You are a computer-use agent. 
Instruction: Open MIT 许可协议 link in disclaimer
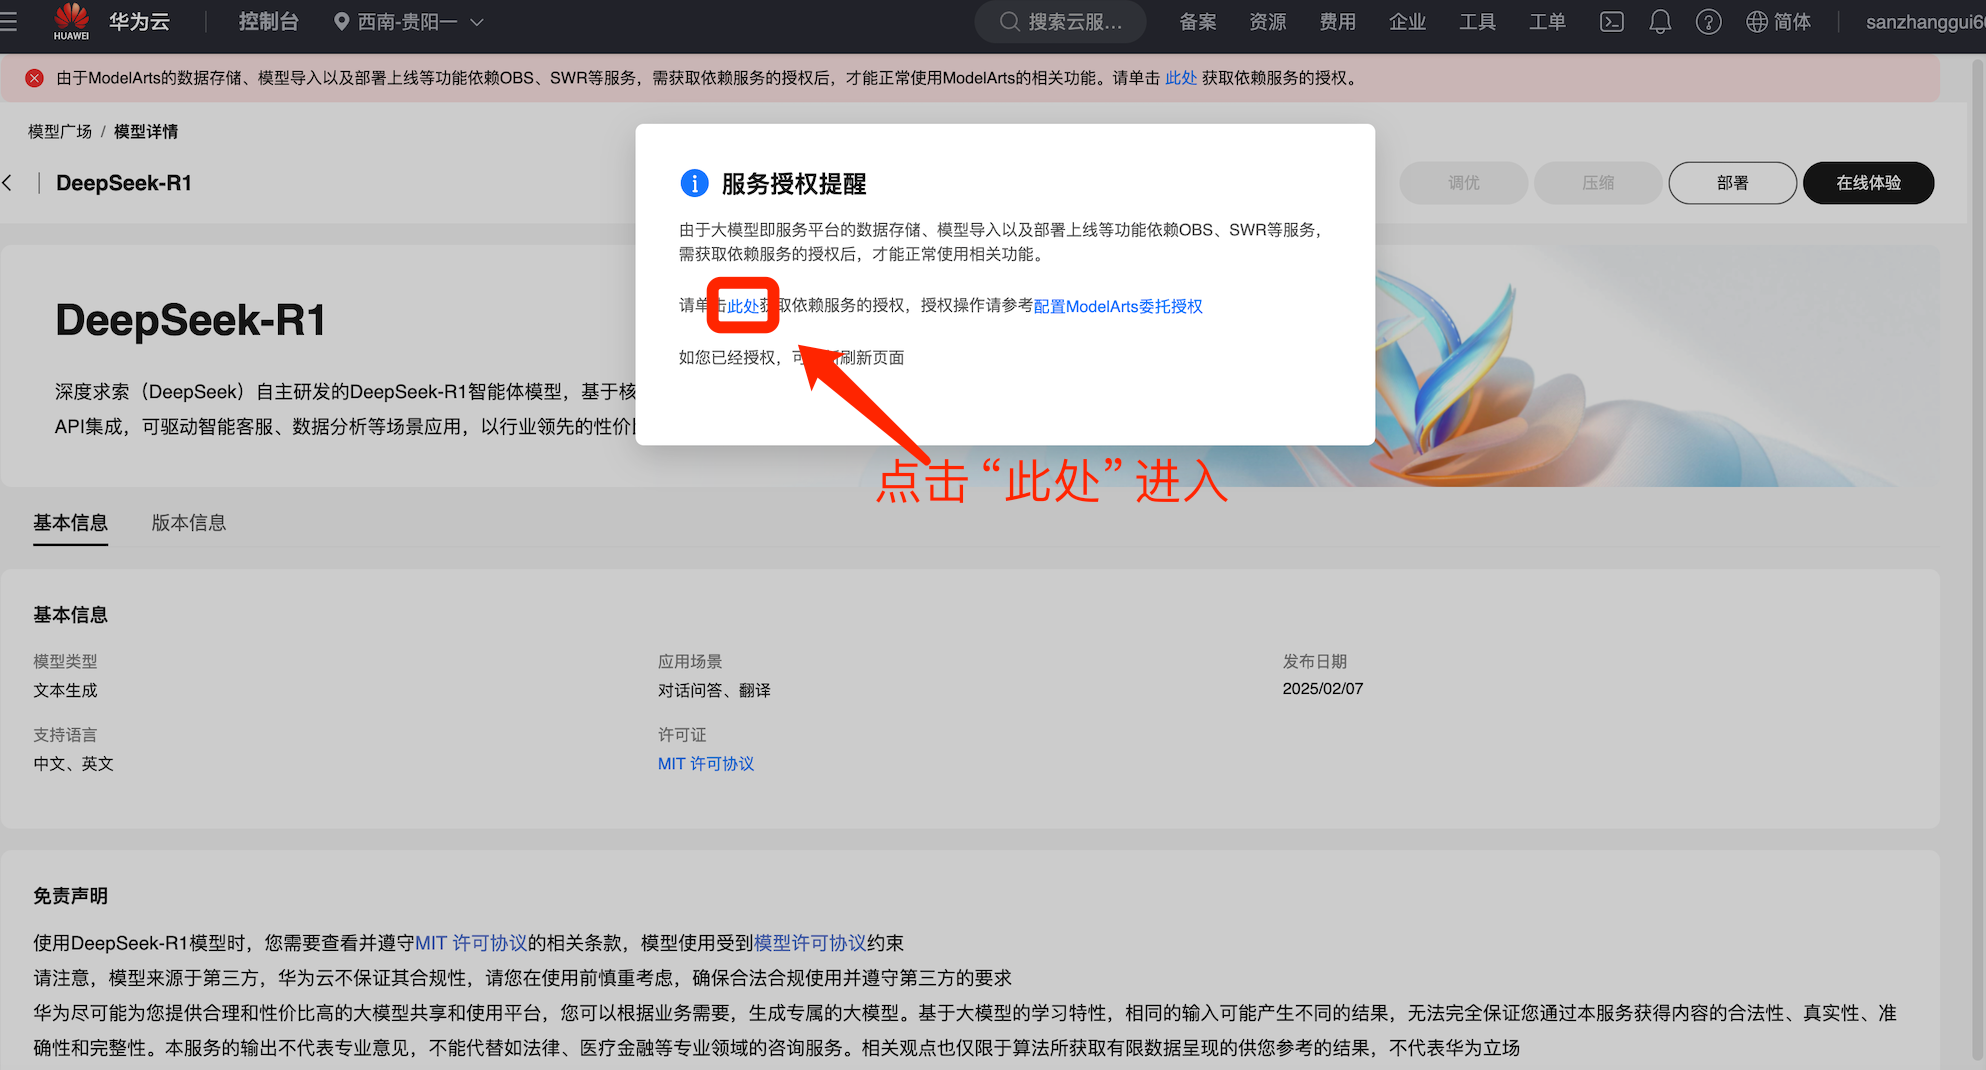click(471, 943)
